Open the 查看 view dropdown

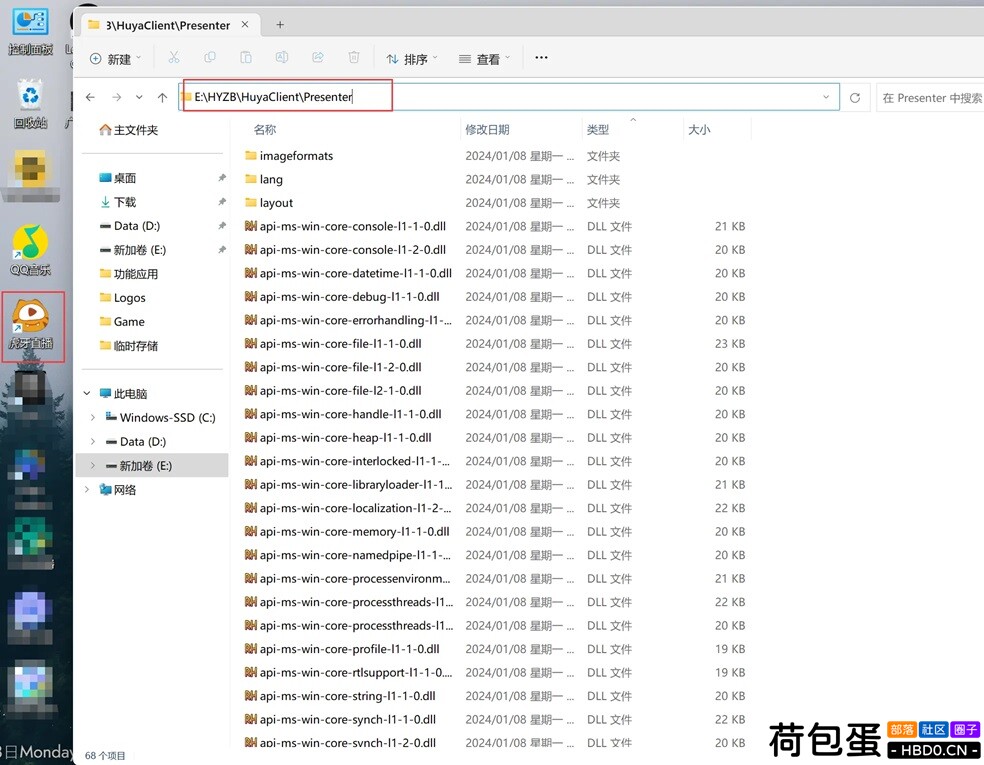pos(484,59)
